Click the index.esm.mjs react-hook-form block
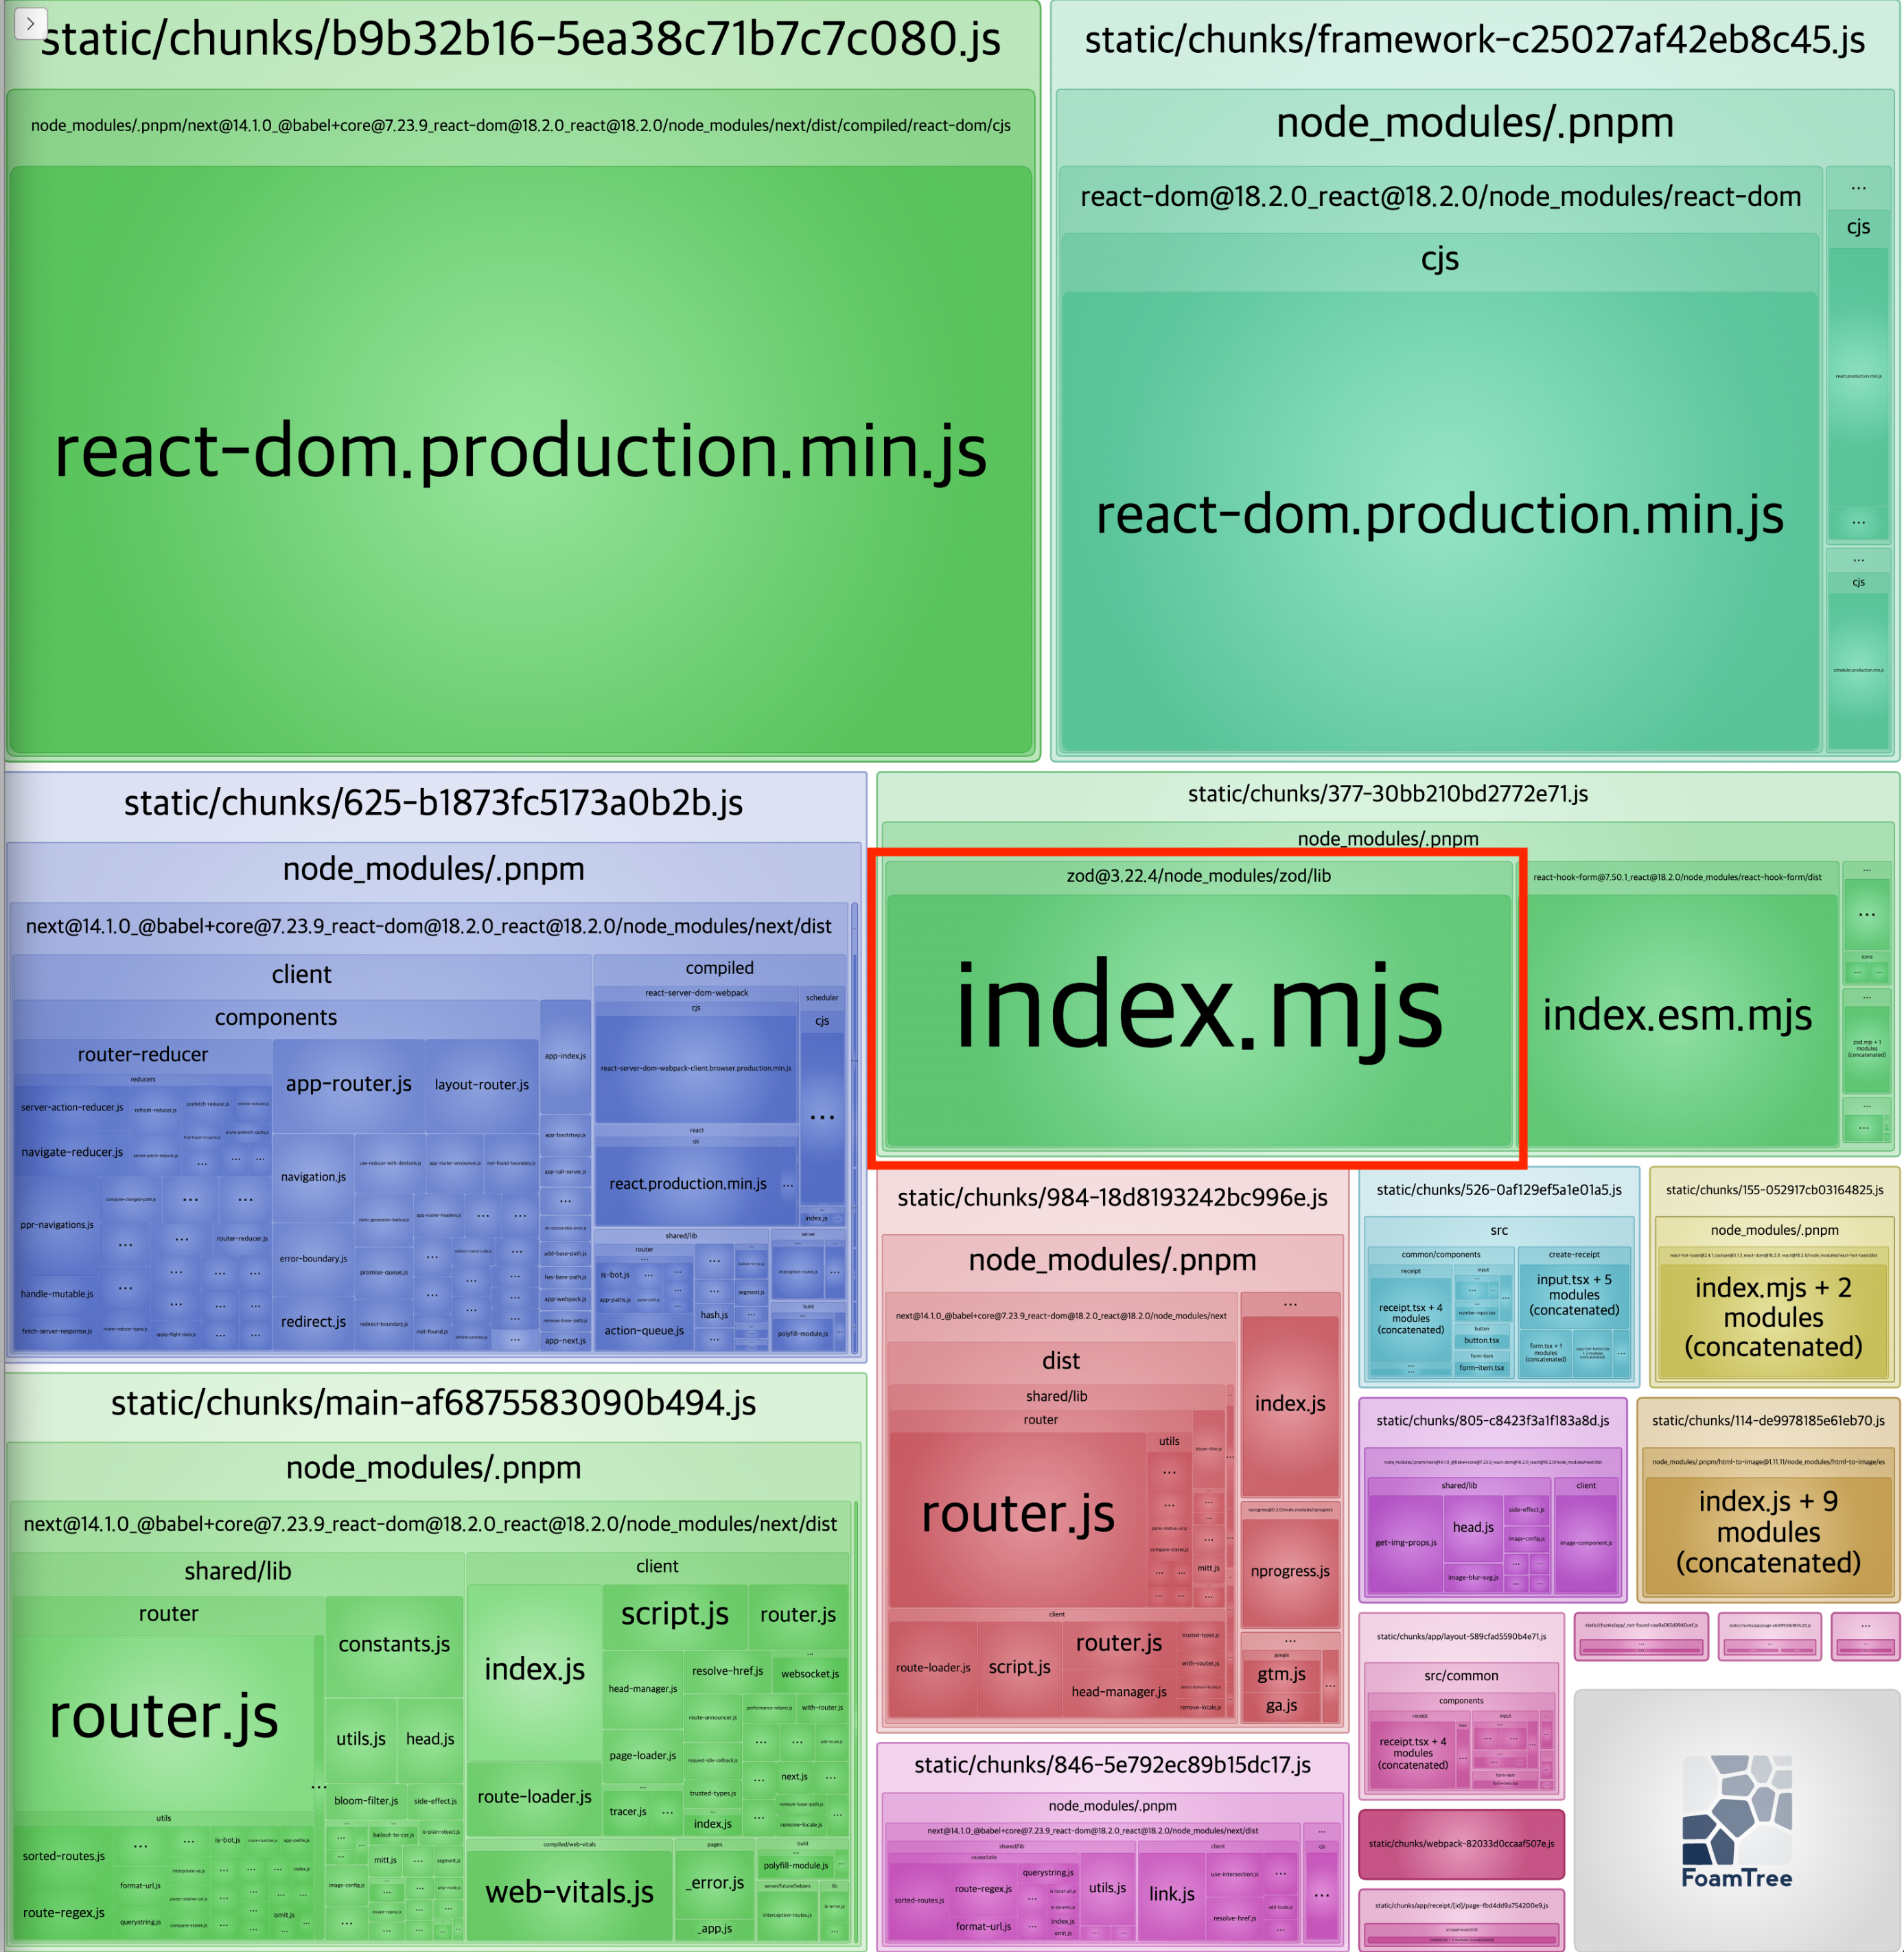Screen dimensions: 1904x1952 click(x=1677, y=1016)
